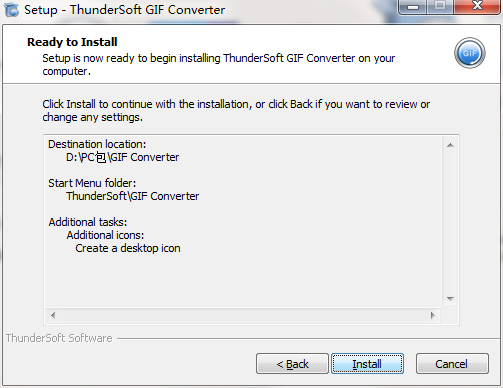This screenshot has height=388, width=503.
Task: Go back using the < Back button
Action: [x=292, y=364]
